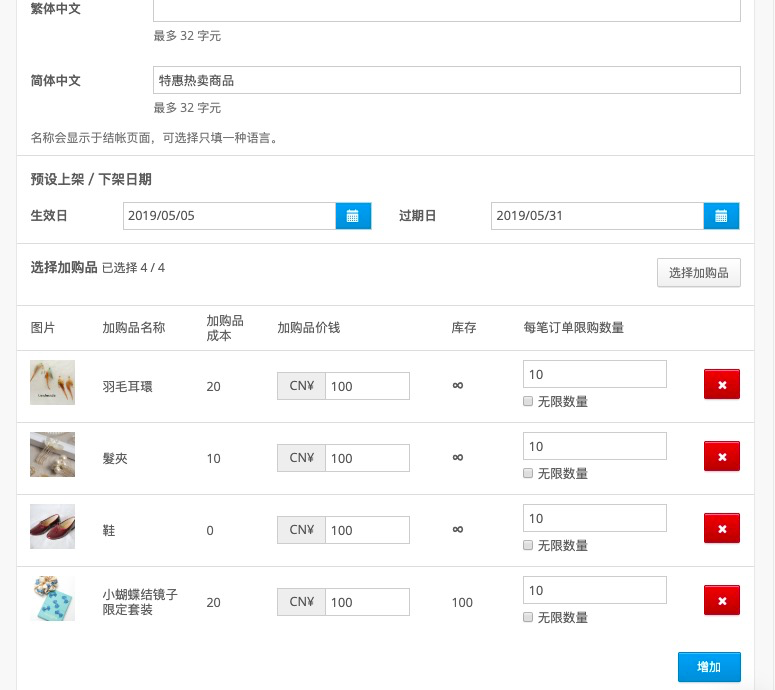Delete 小蝴蝶结镜子限定套装 with red X

722,601
